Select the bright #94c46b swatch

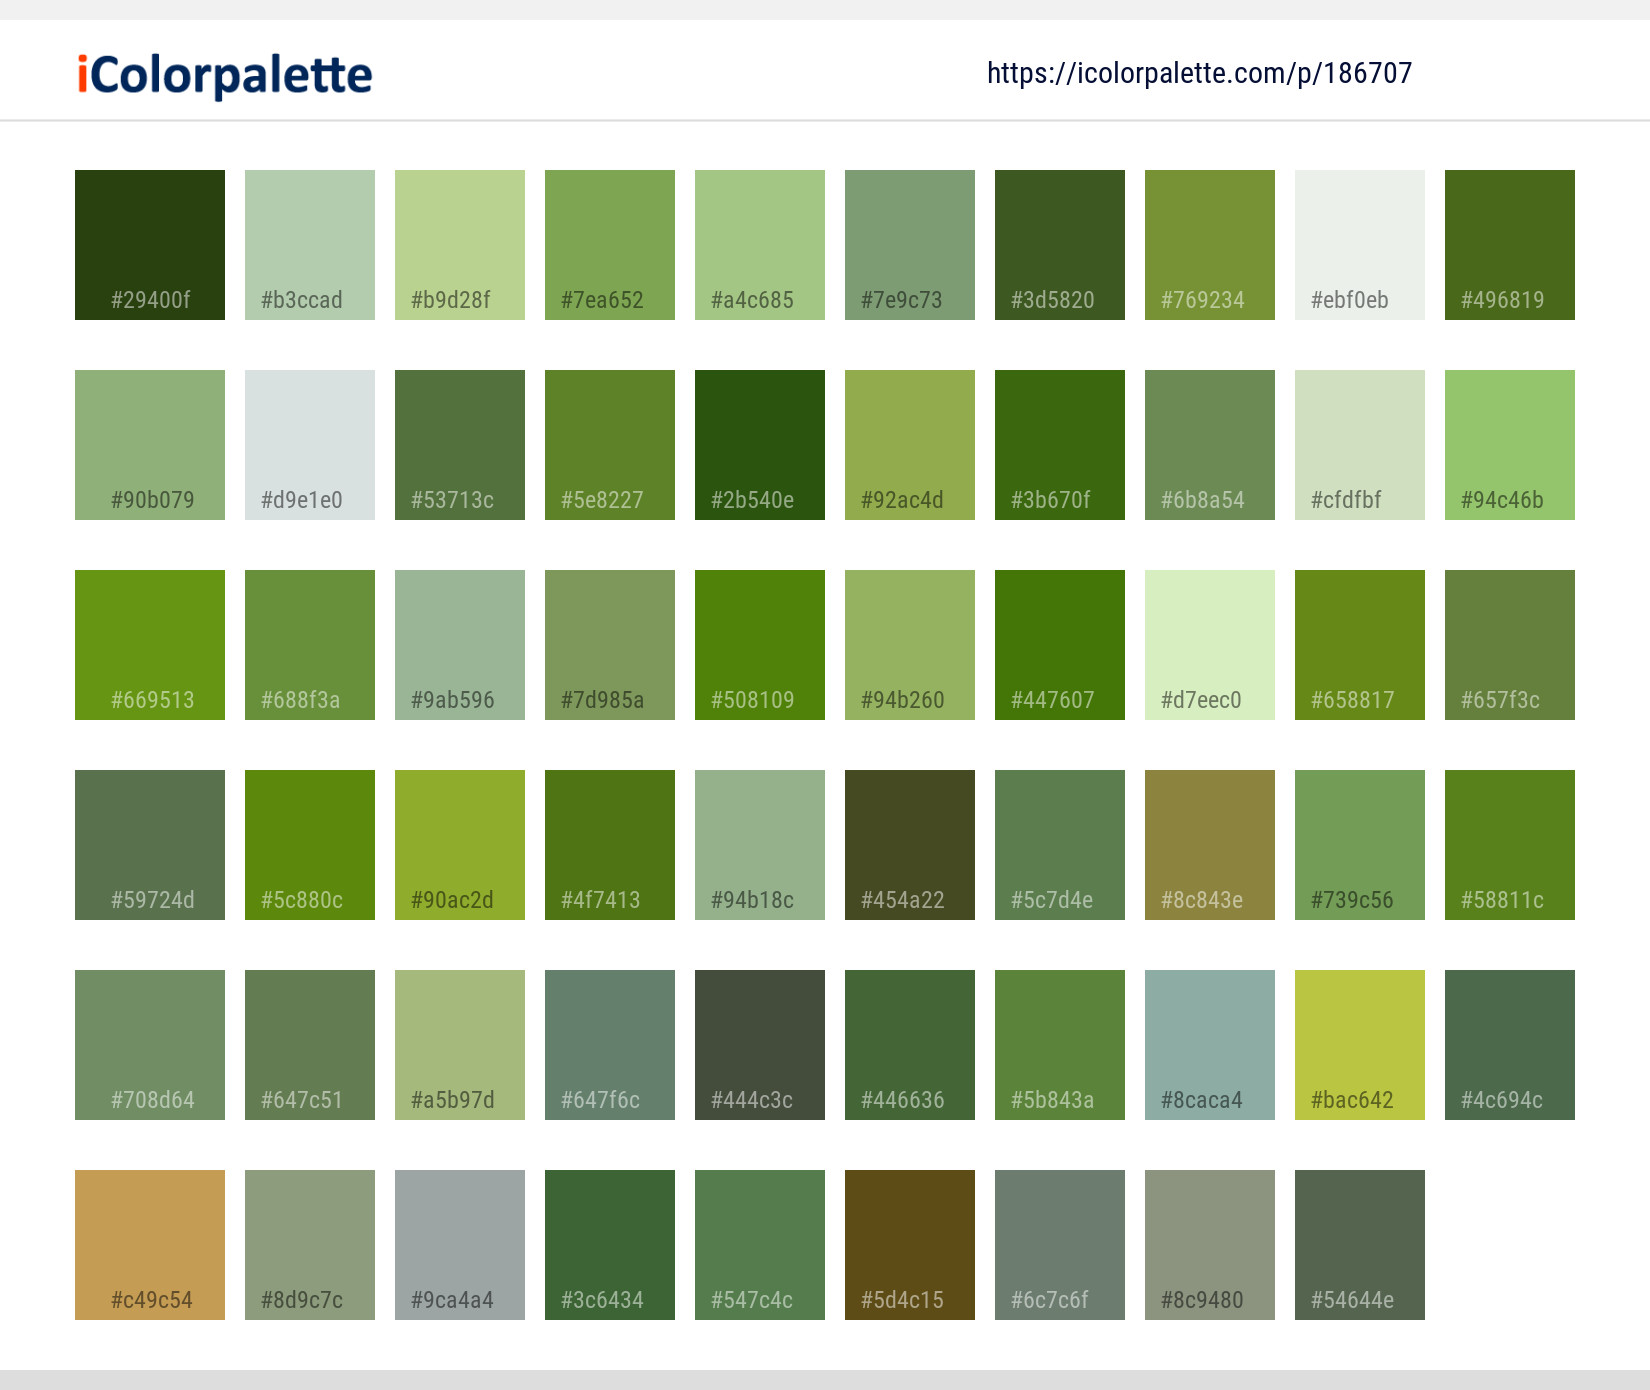[1510, 445]
